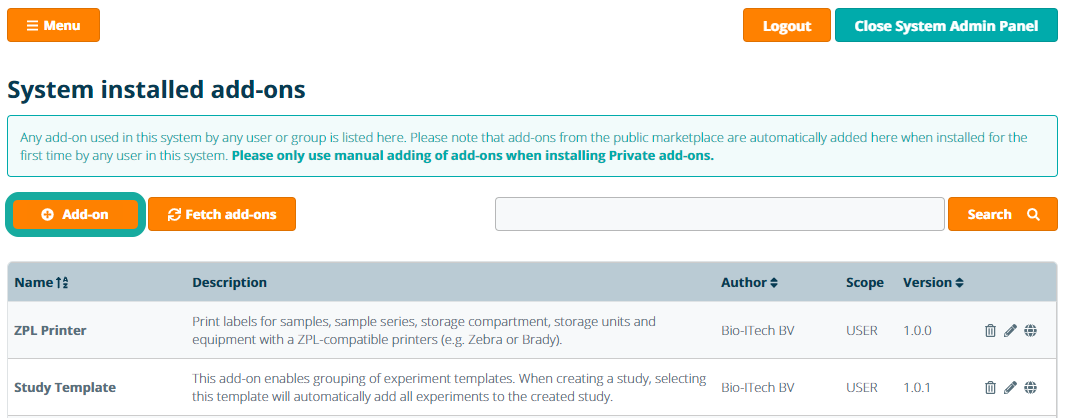The width and height of the screenshot is (1065, 418).
Task: Sort add-ons by the Name column
Action: coord(41,283)
